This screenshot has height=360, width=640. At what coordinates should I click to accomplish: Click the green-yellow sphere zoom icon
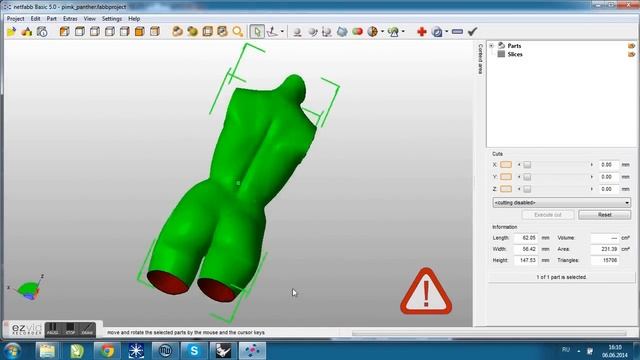click(192, 31)
